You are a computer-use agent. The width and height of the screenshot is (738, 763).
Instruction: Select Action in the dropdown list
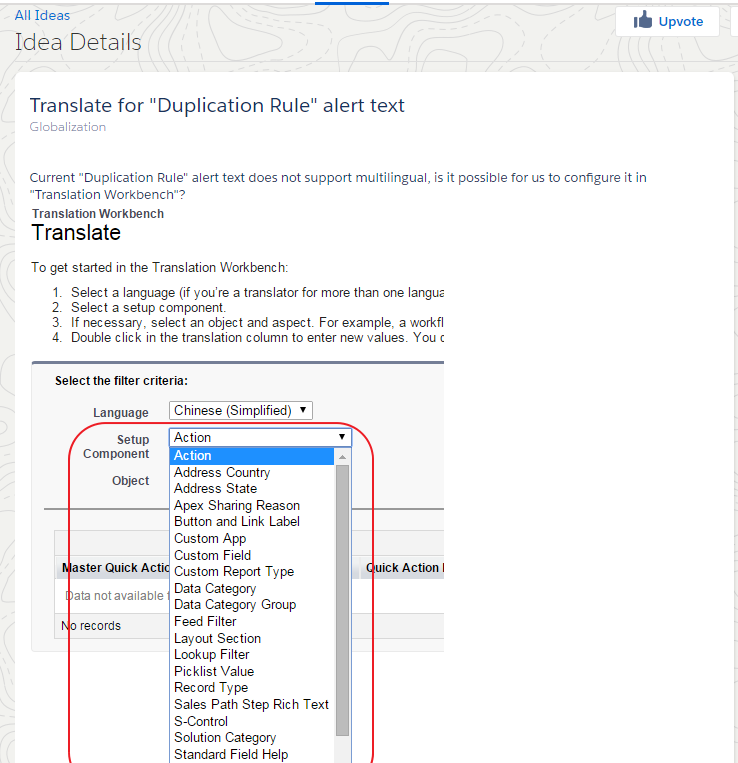(252, 455)
